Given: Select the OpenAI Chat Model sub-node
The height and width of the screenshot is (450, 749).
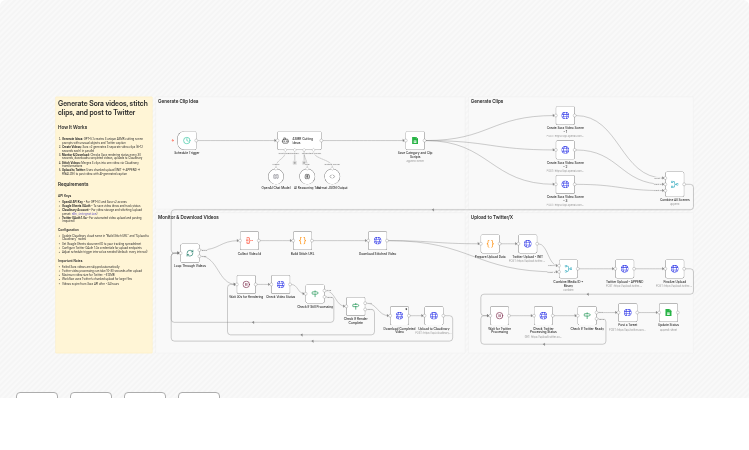Looking at the screenshot, I should [x=276, y=176].
